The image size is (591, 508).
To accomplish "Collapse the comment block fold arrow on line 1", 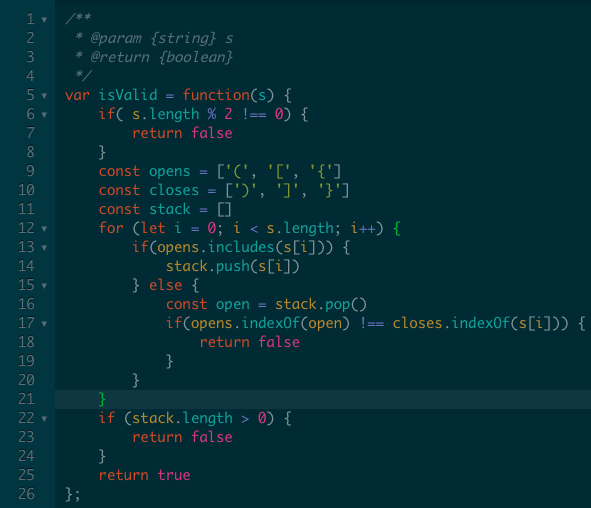I will [x=44, y=20].
